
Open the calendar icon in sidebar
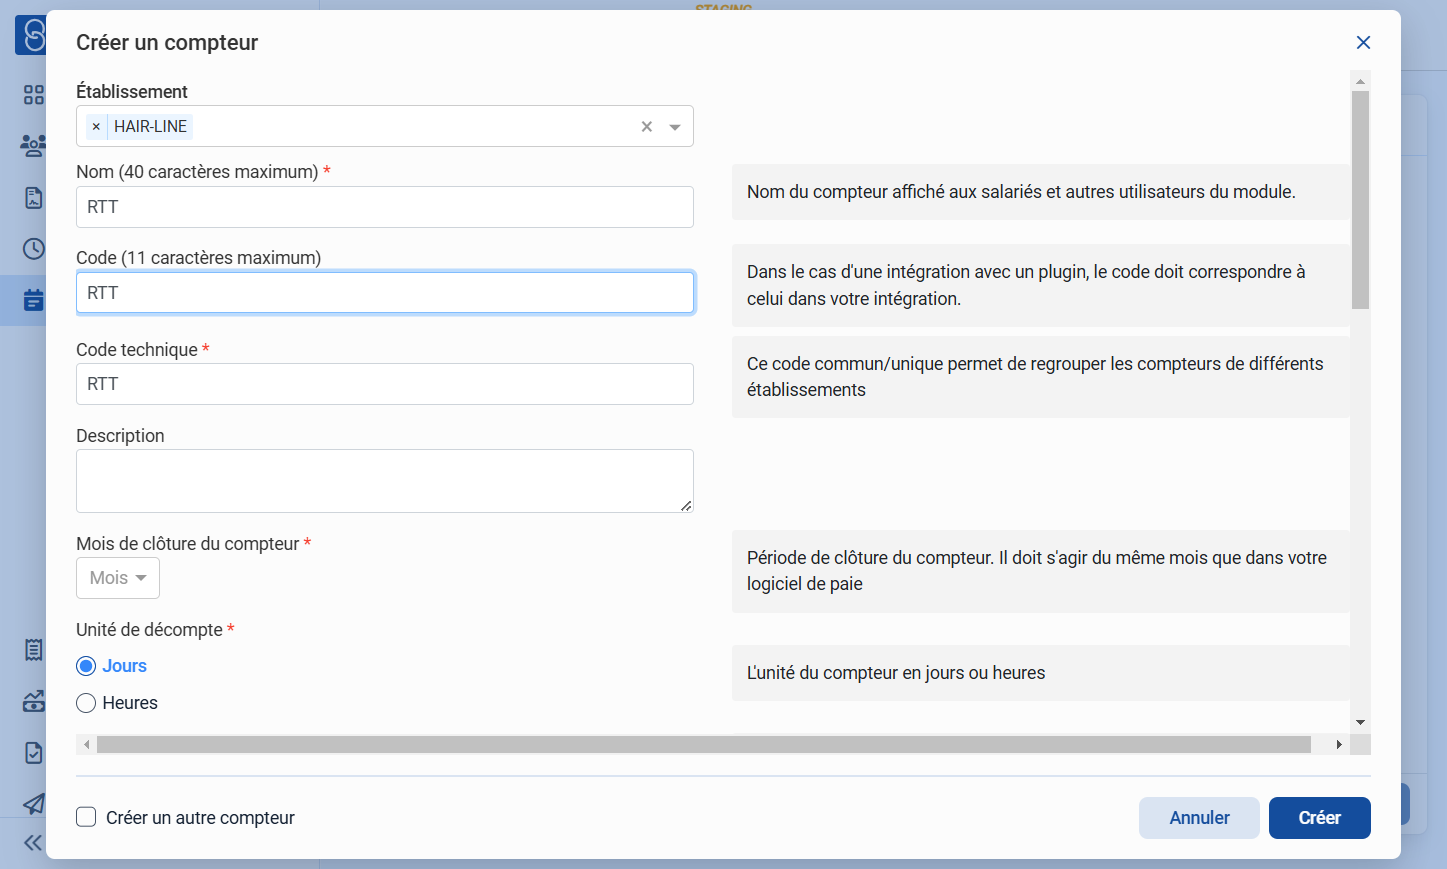(x=34, y=300)
